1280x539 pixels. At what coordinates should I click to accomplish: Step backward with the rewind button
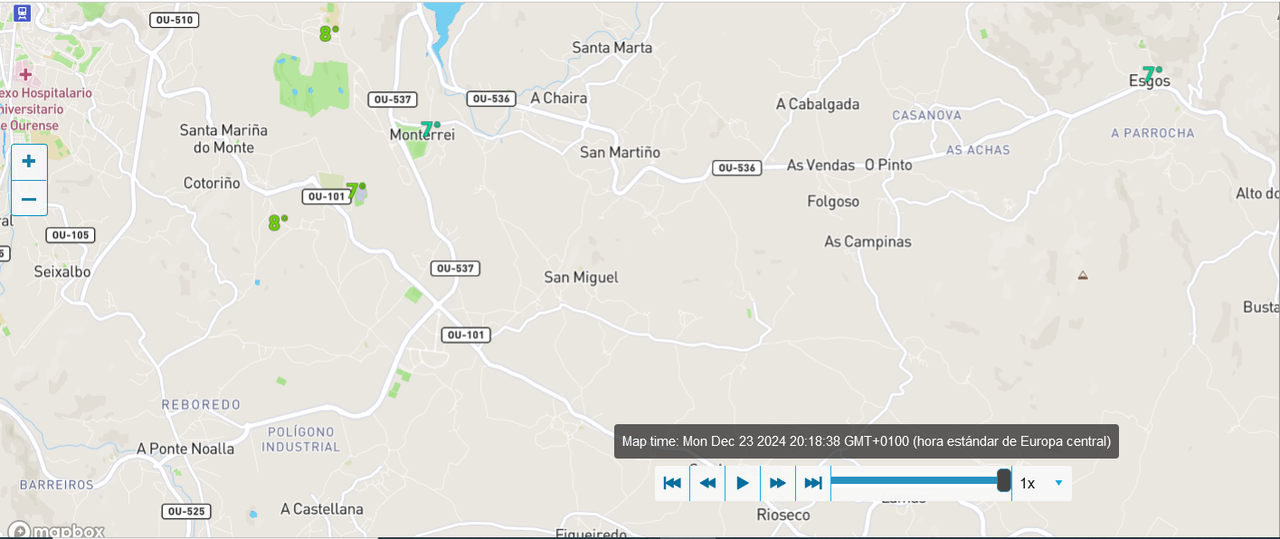[707, 483]
